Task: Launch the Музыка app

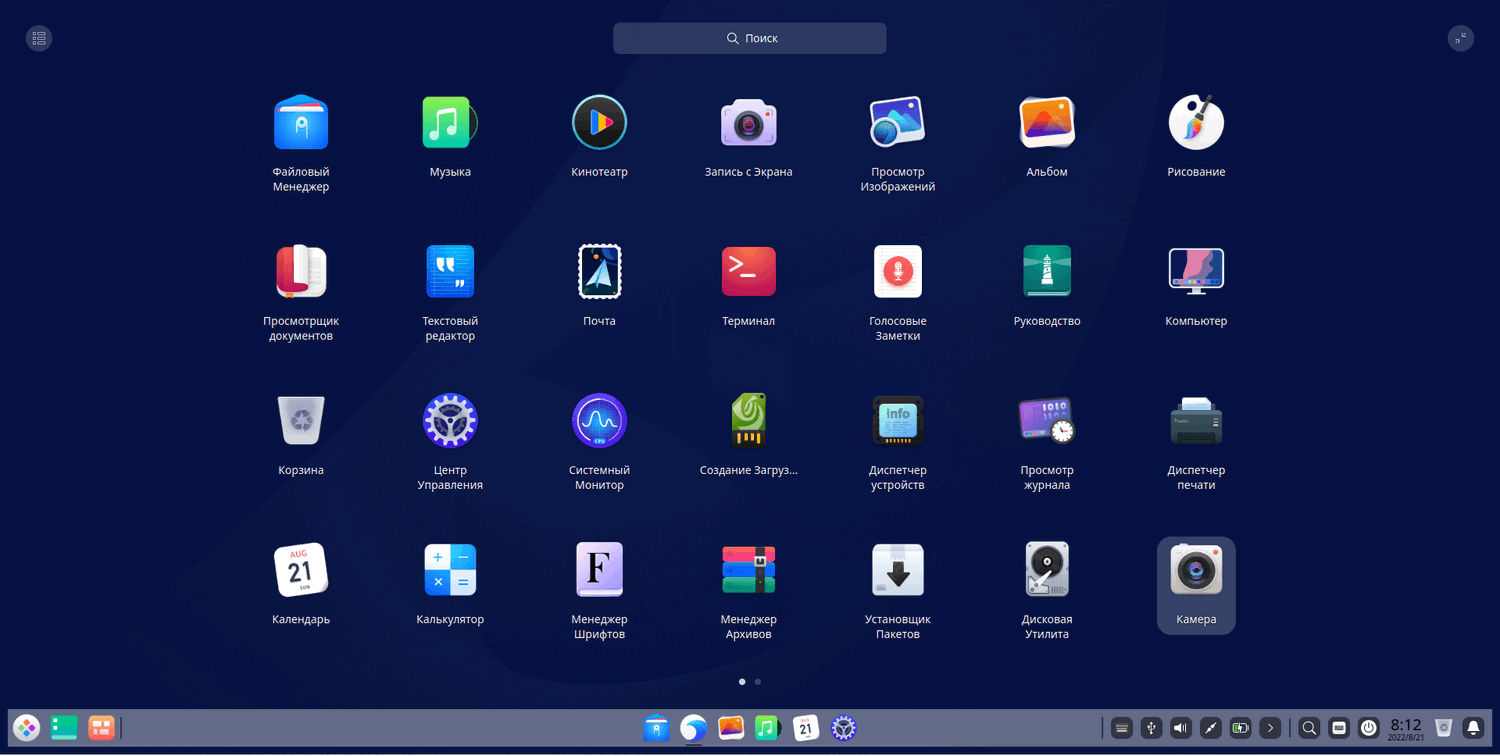Action: (x=450, y=123)
